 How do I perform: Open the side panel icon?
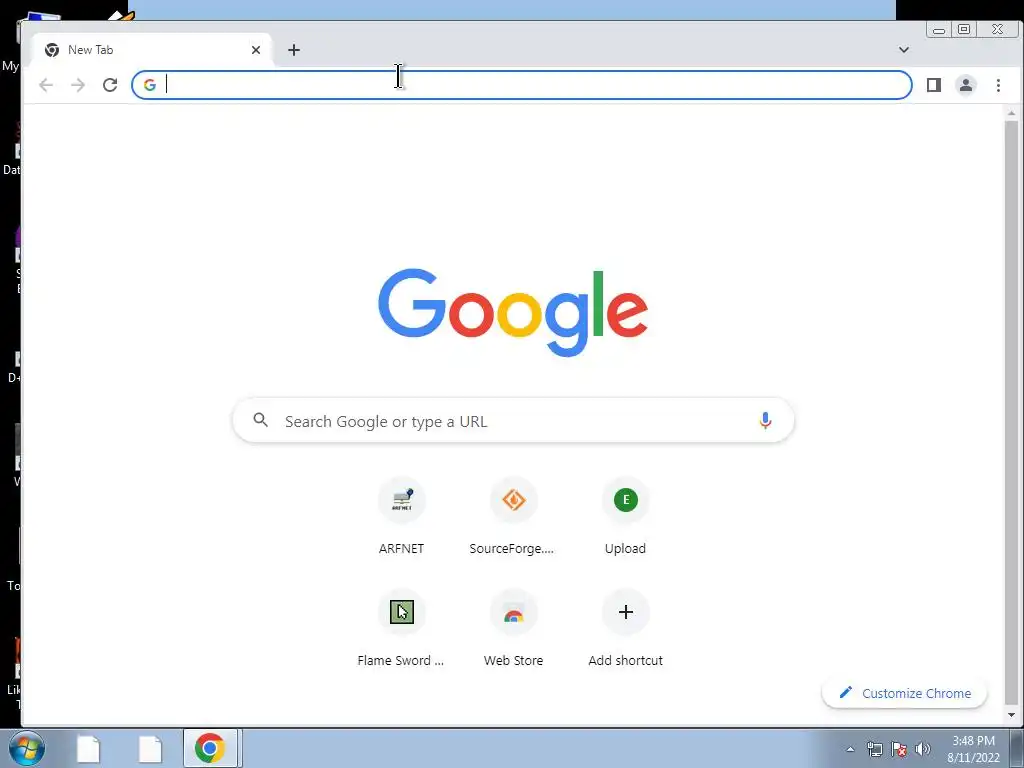(934, 85)
